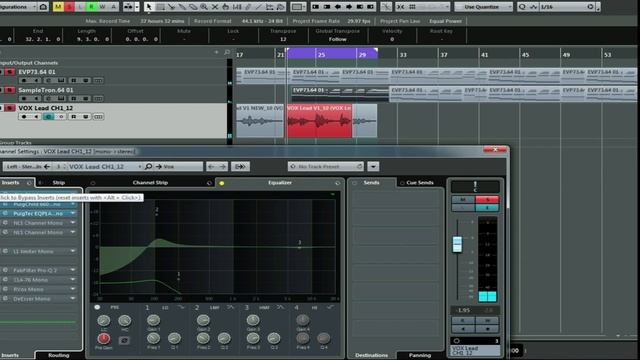Viewport: 640px width, 360px height.
Task: Switch to the Panning tab
Action: pyautogui.click(x=420, y=355)
